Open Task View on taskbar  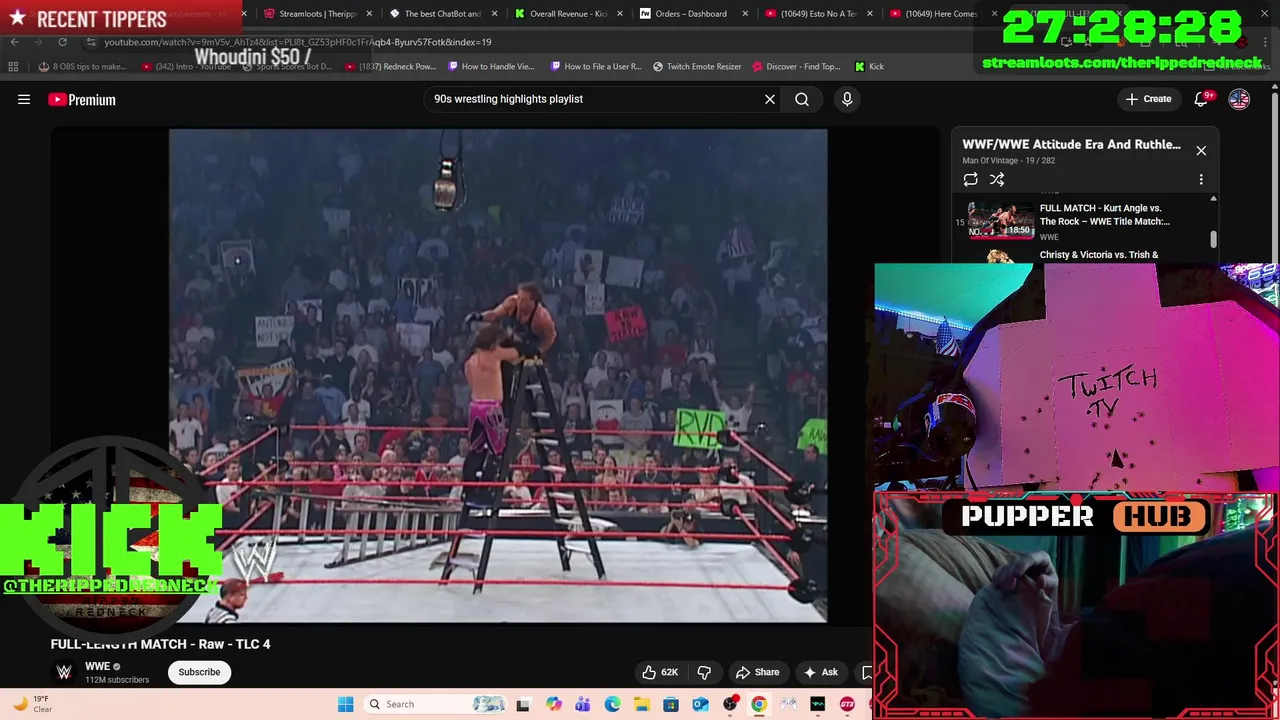click(x=523, y=704)
